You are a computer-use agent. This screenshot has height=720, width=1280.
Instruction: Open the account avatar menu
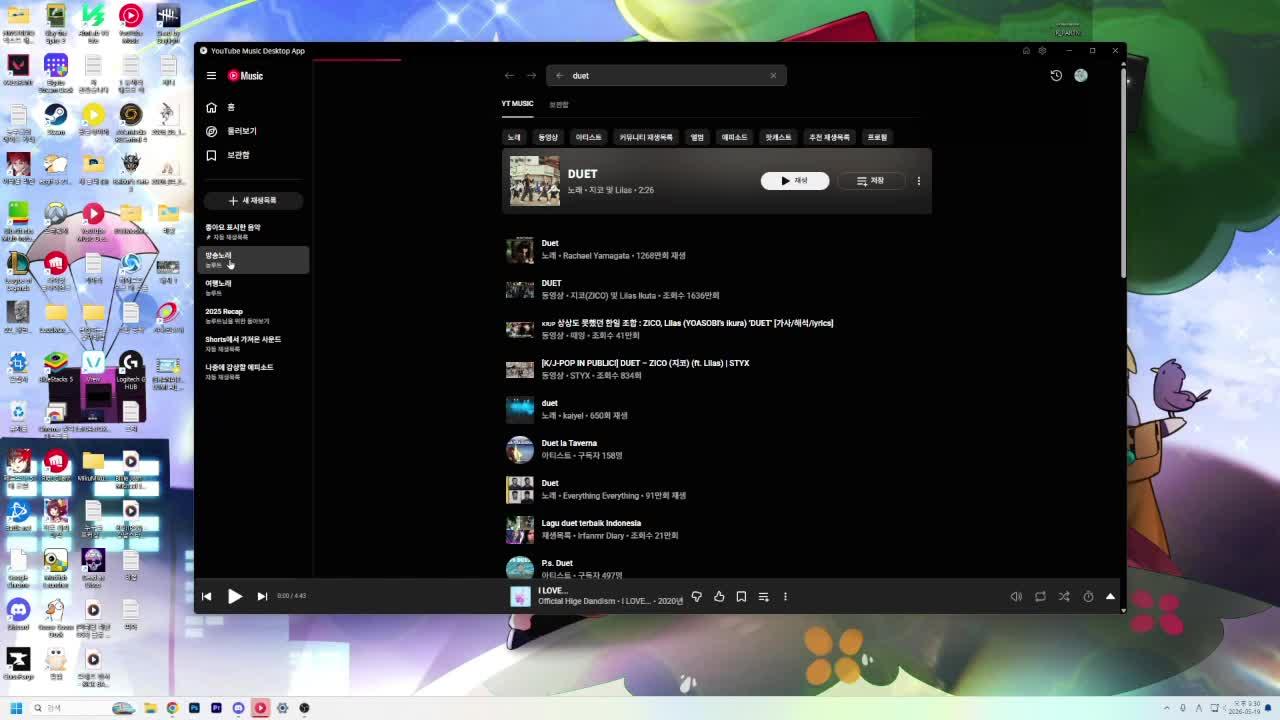click(1081, 76)
